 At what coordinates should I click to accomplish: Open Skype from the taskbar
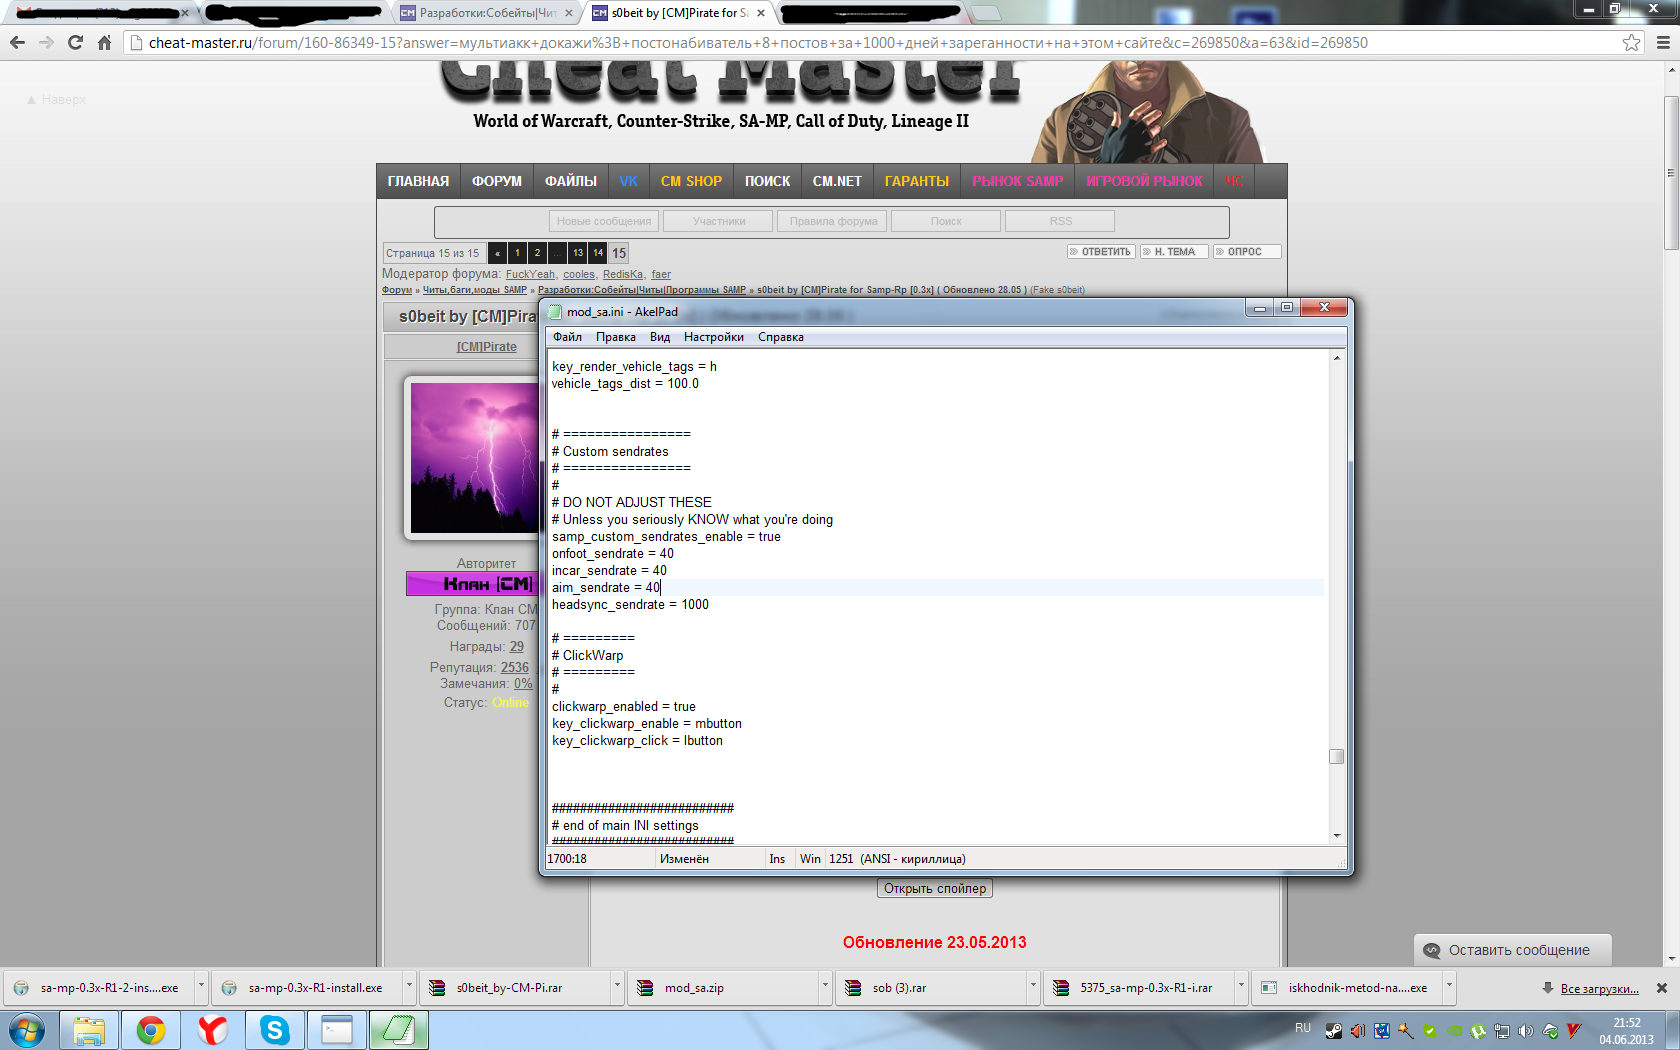(x=275, y=1030)
